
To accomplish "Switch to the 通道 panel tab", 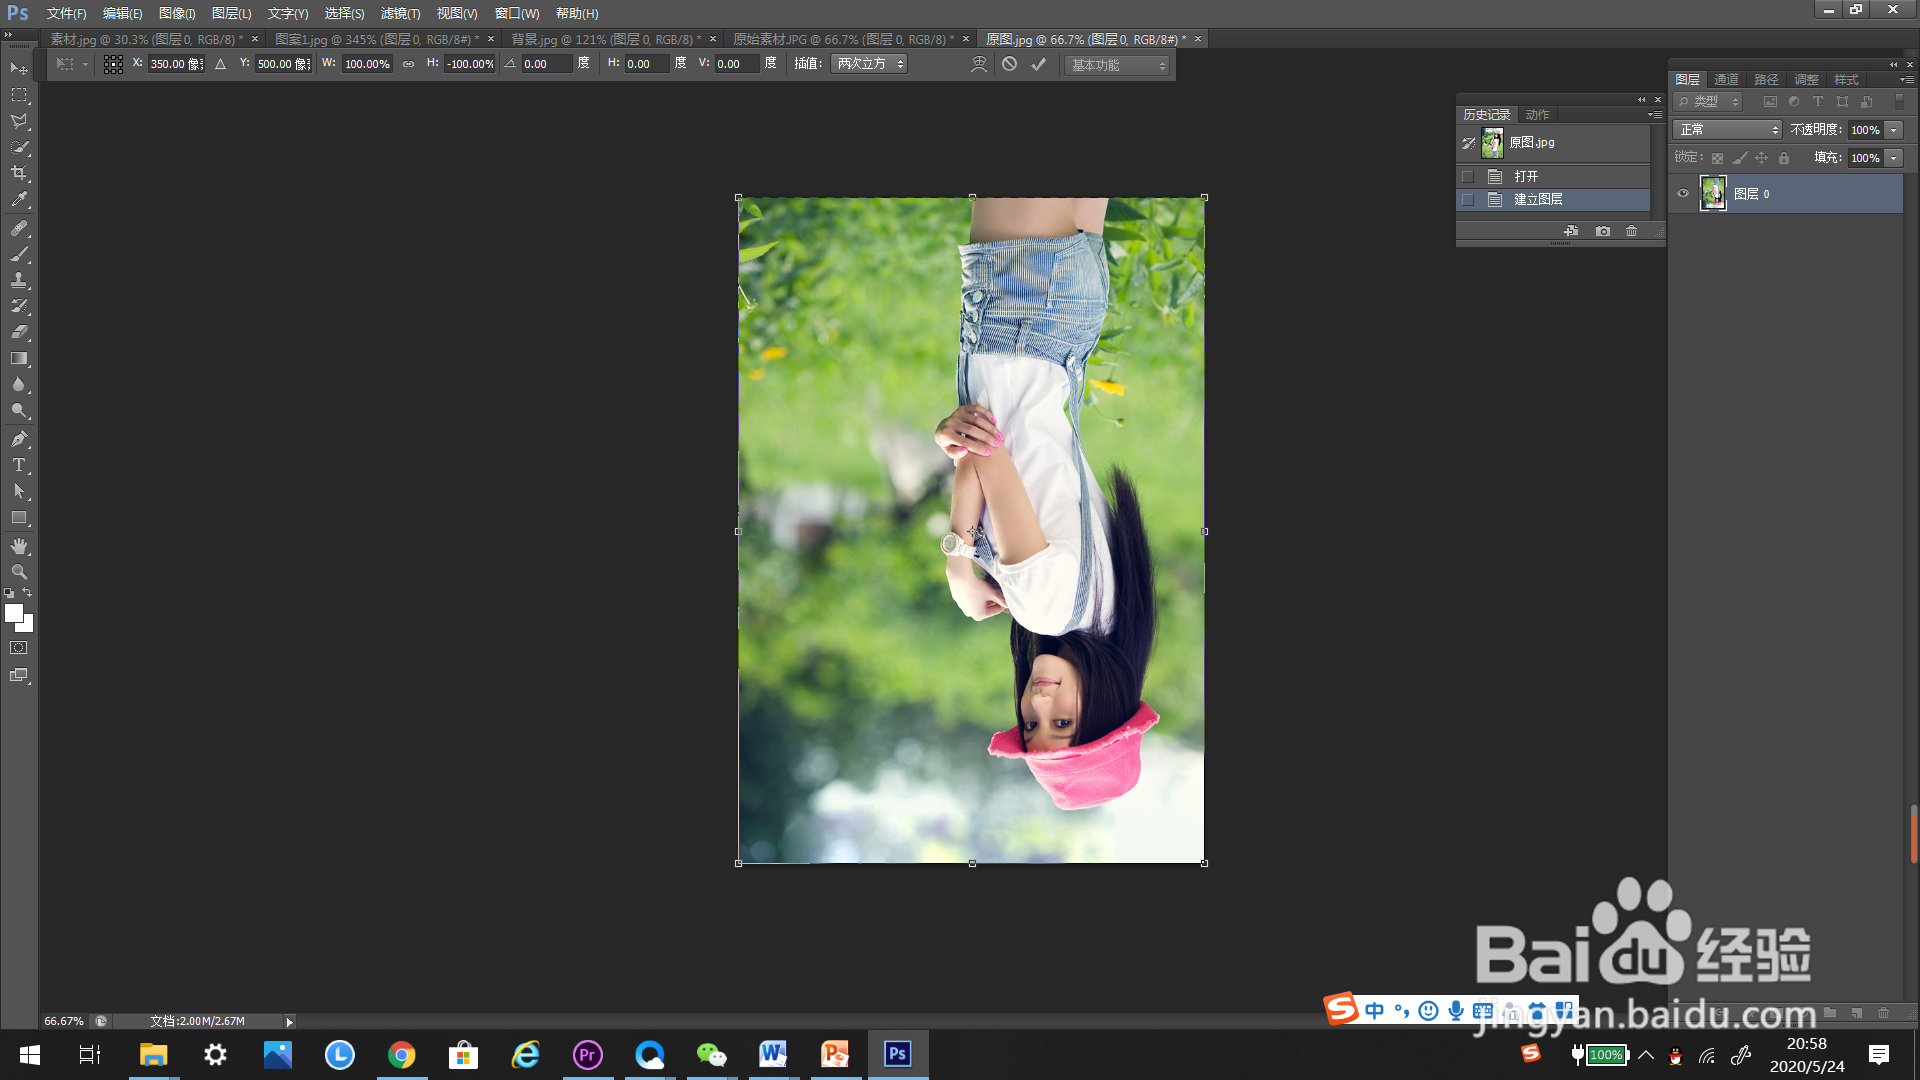I will coord(1726,79).
